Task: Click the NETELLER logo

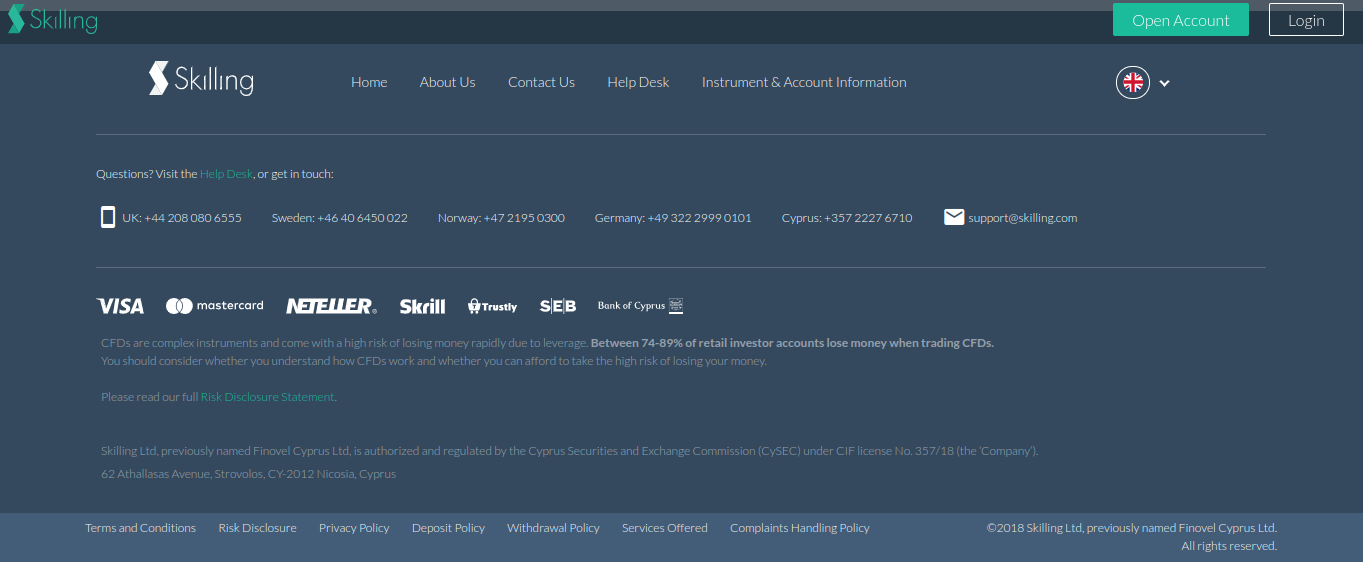Action: pos(331,306)
